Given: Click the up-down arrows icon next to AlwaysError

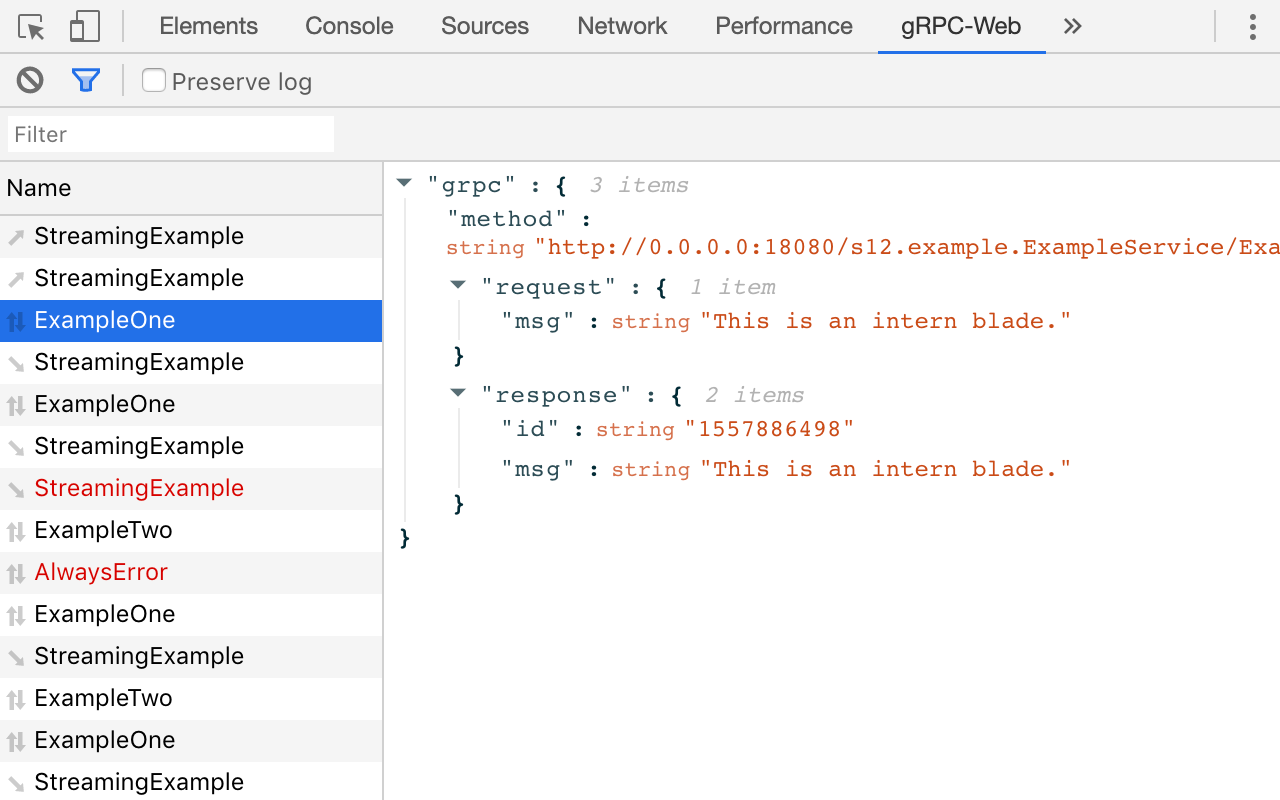Looking at the screenshot, I should (17, 572).
